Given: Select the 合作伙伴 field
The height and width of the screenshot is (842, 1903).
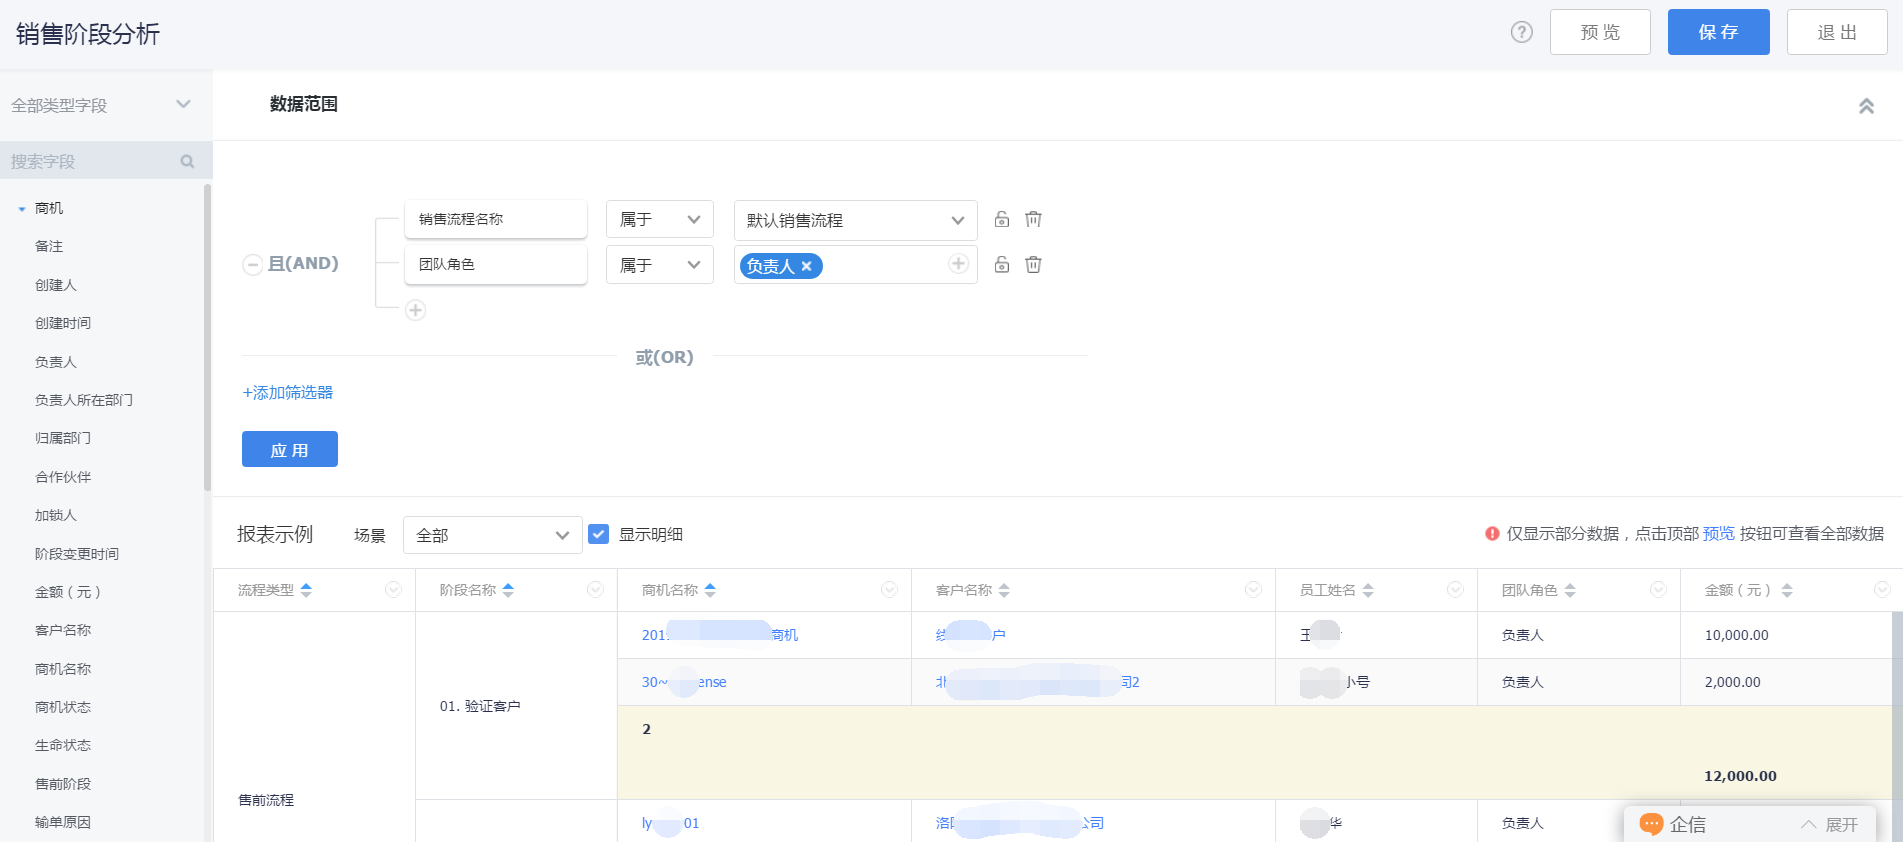Looking at the screenshot, I should 63,477.
